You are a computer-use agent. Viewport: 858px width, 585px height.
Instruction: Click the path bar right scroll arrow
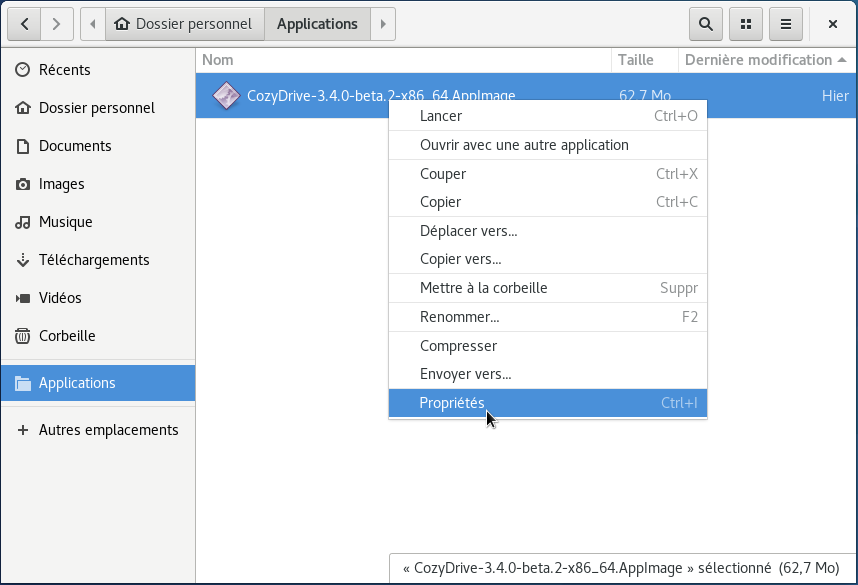pyautogui.click(x=383, y=24)
